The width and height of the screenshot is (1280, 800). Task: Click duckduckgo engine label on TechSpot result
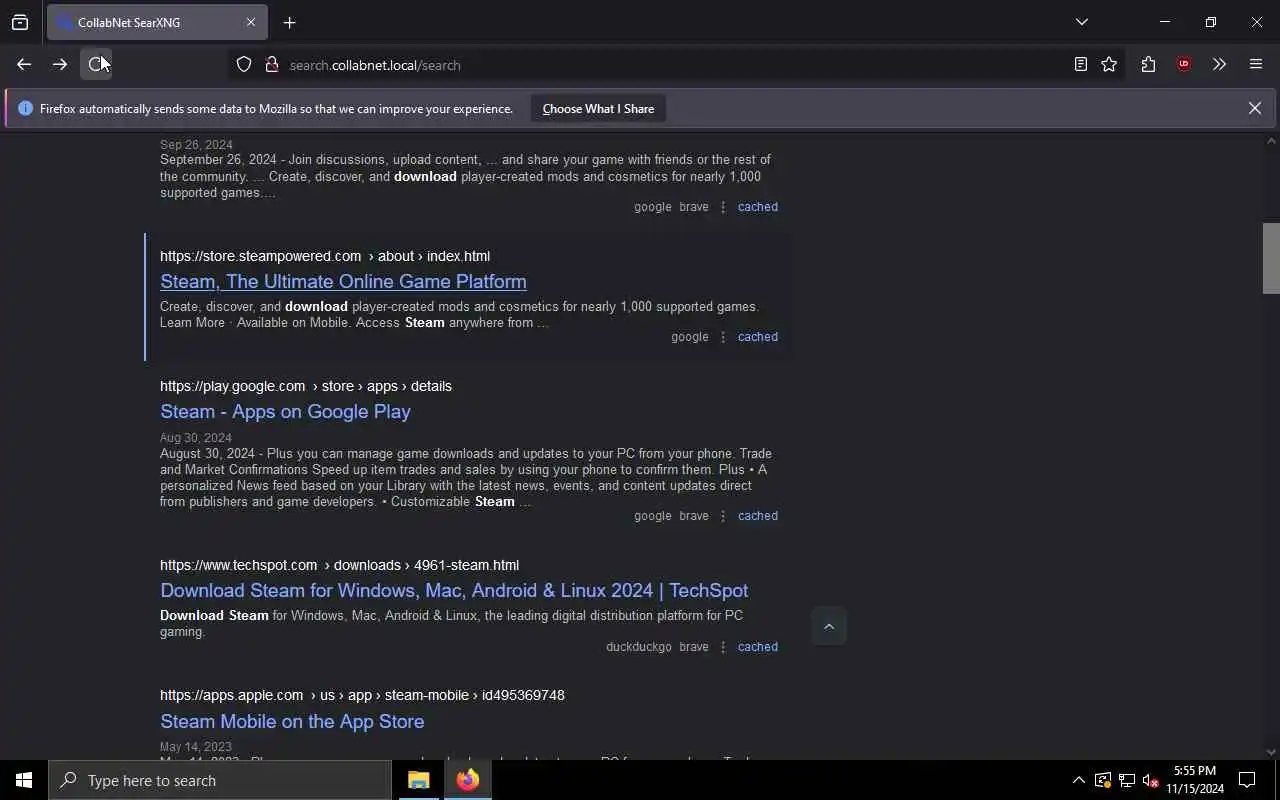click(639, 647)
